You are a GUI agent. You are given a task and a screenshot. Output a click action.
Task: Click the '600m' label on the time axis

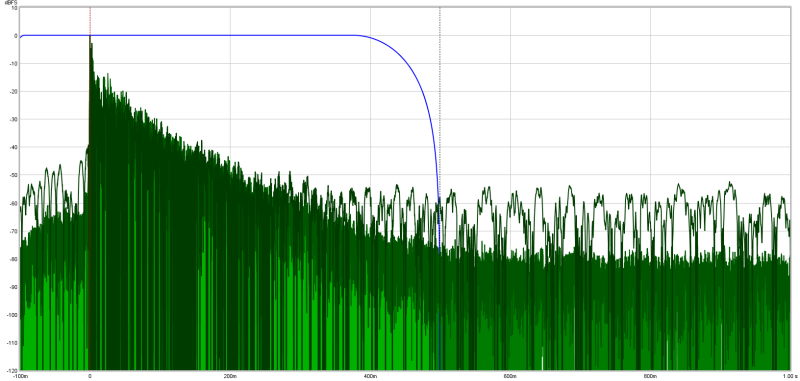pyautogui.click(x=510, y=375)
